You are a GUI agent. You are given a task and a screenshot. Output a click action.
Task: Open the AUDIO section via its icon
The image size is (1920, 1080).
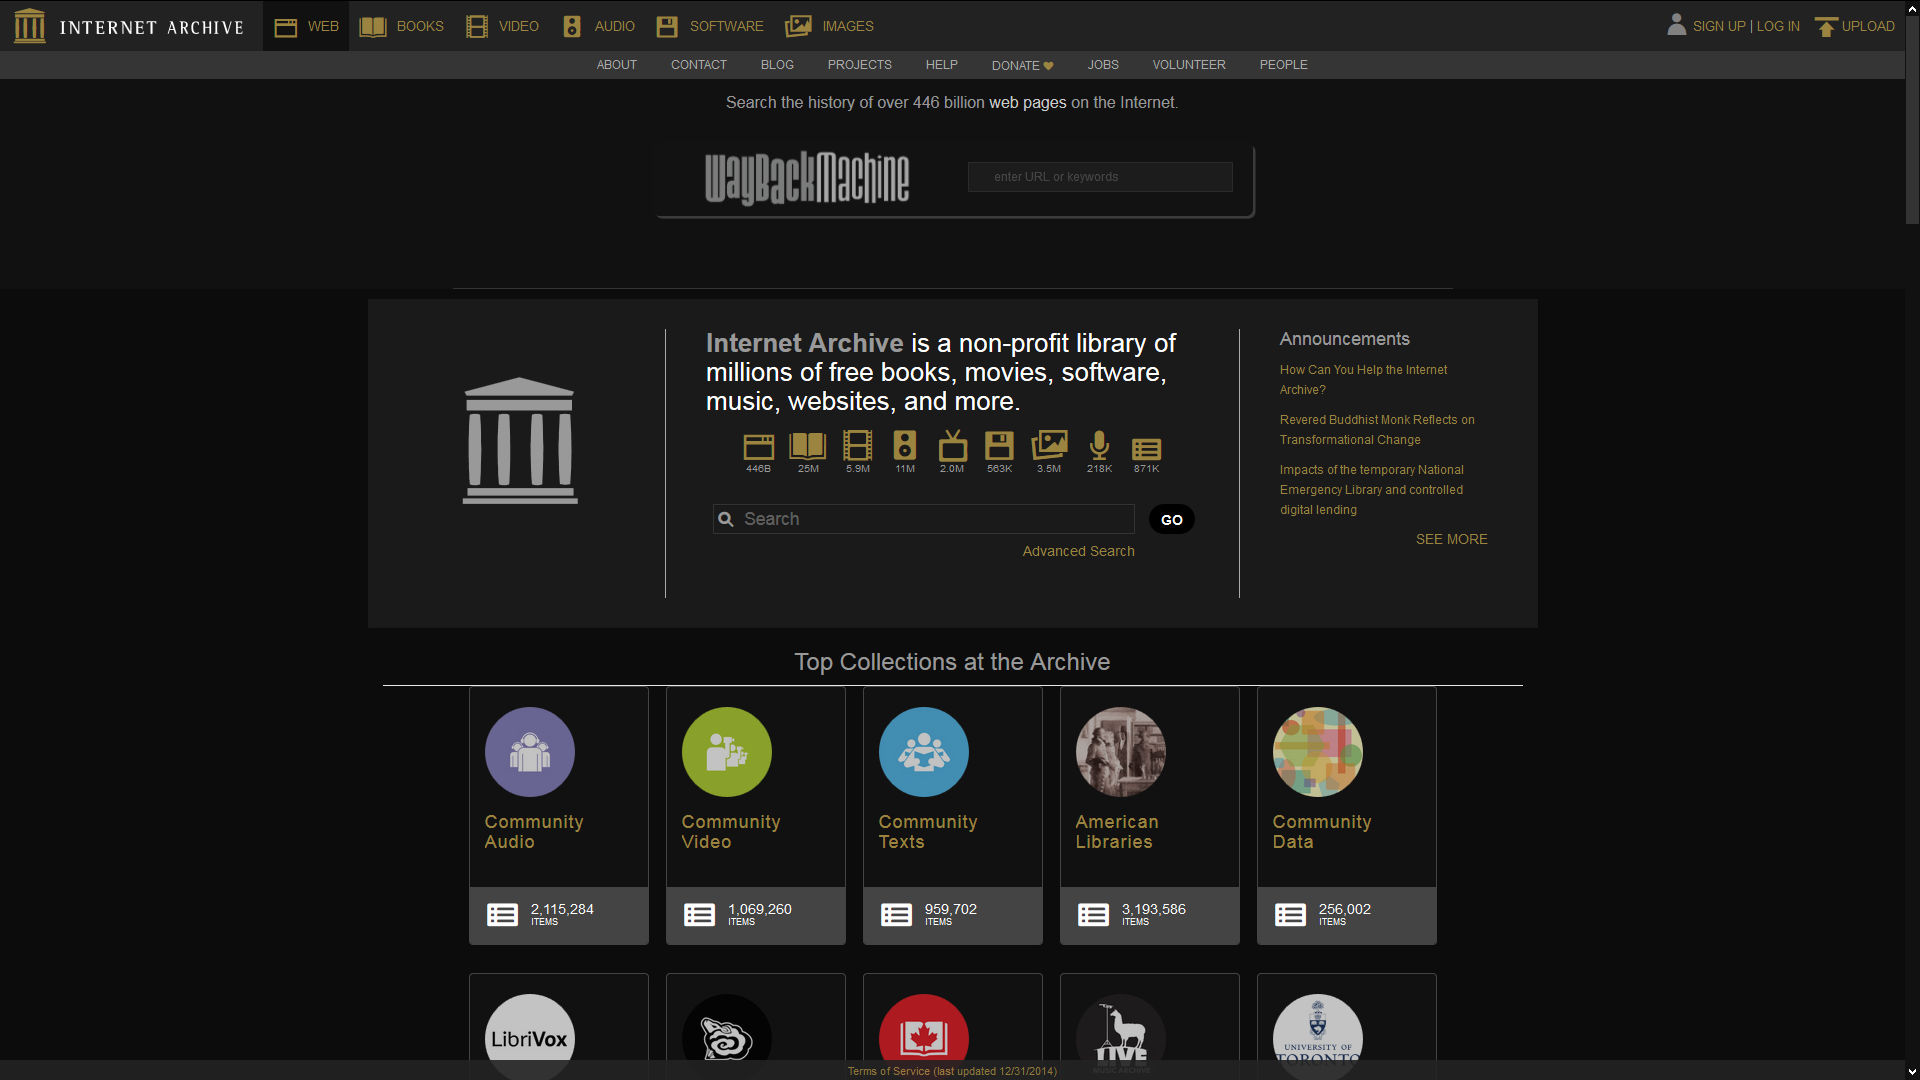pos(571,26)
